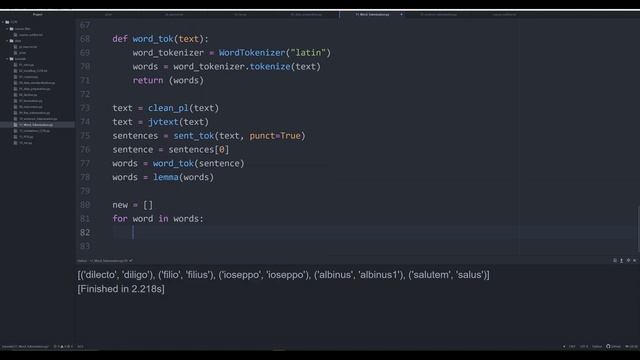Open the Project panel header tab
This screenshot has height=360, width=640.
(38, 14)
